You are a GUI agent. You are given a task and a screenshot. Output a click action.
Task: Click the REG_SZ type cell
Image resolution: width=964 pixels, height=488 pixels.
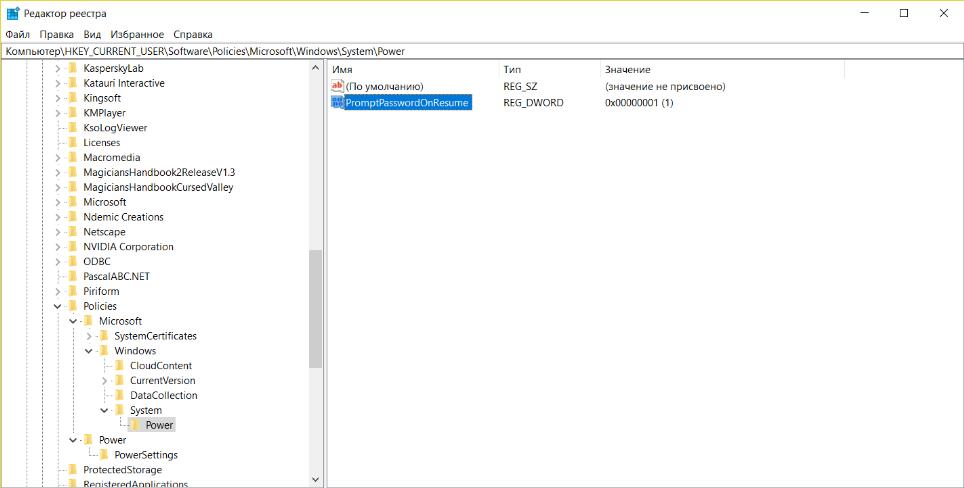pyautogui.click(x=520, y=87)
